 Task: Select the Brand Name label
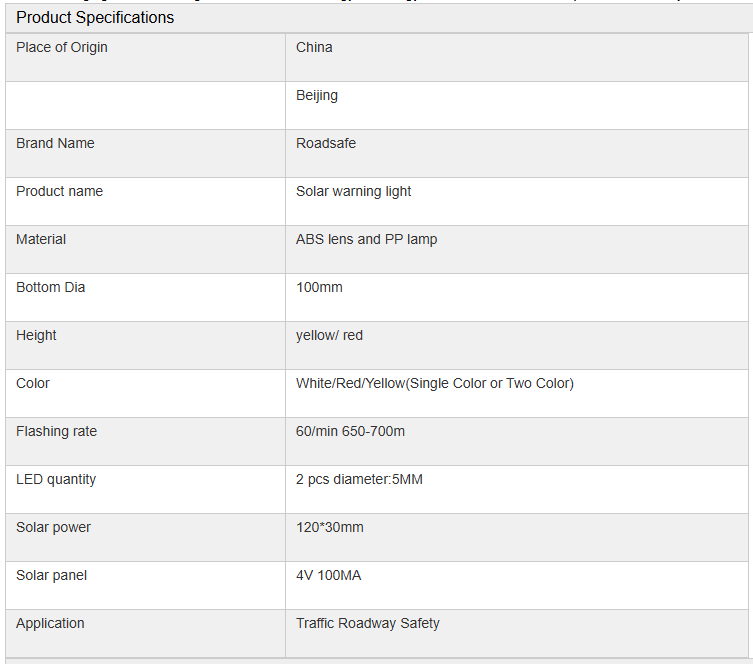coord(55,144)
